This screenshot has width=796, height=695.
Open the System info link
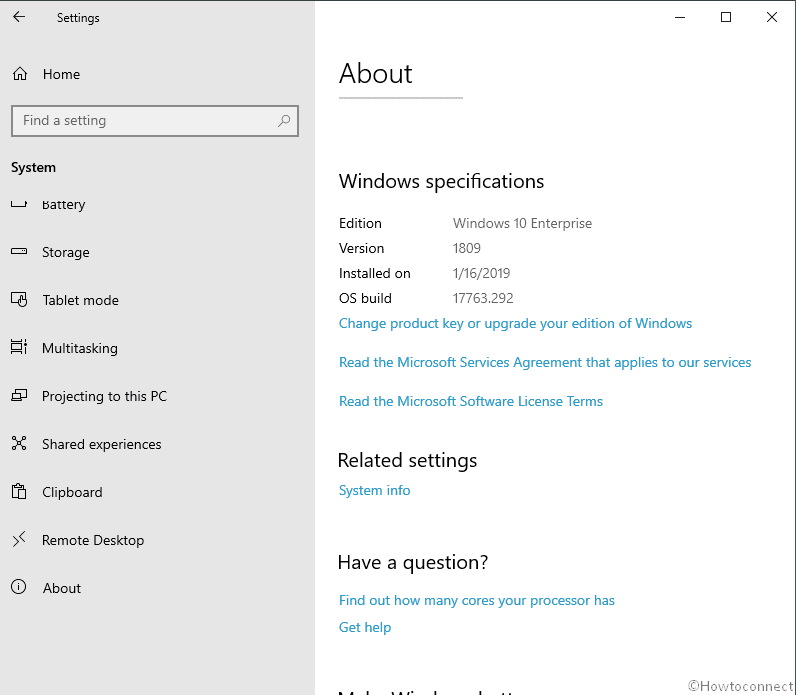374,490
